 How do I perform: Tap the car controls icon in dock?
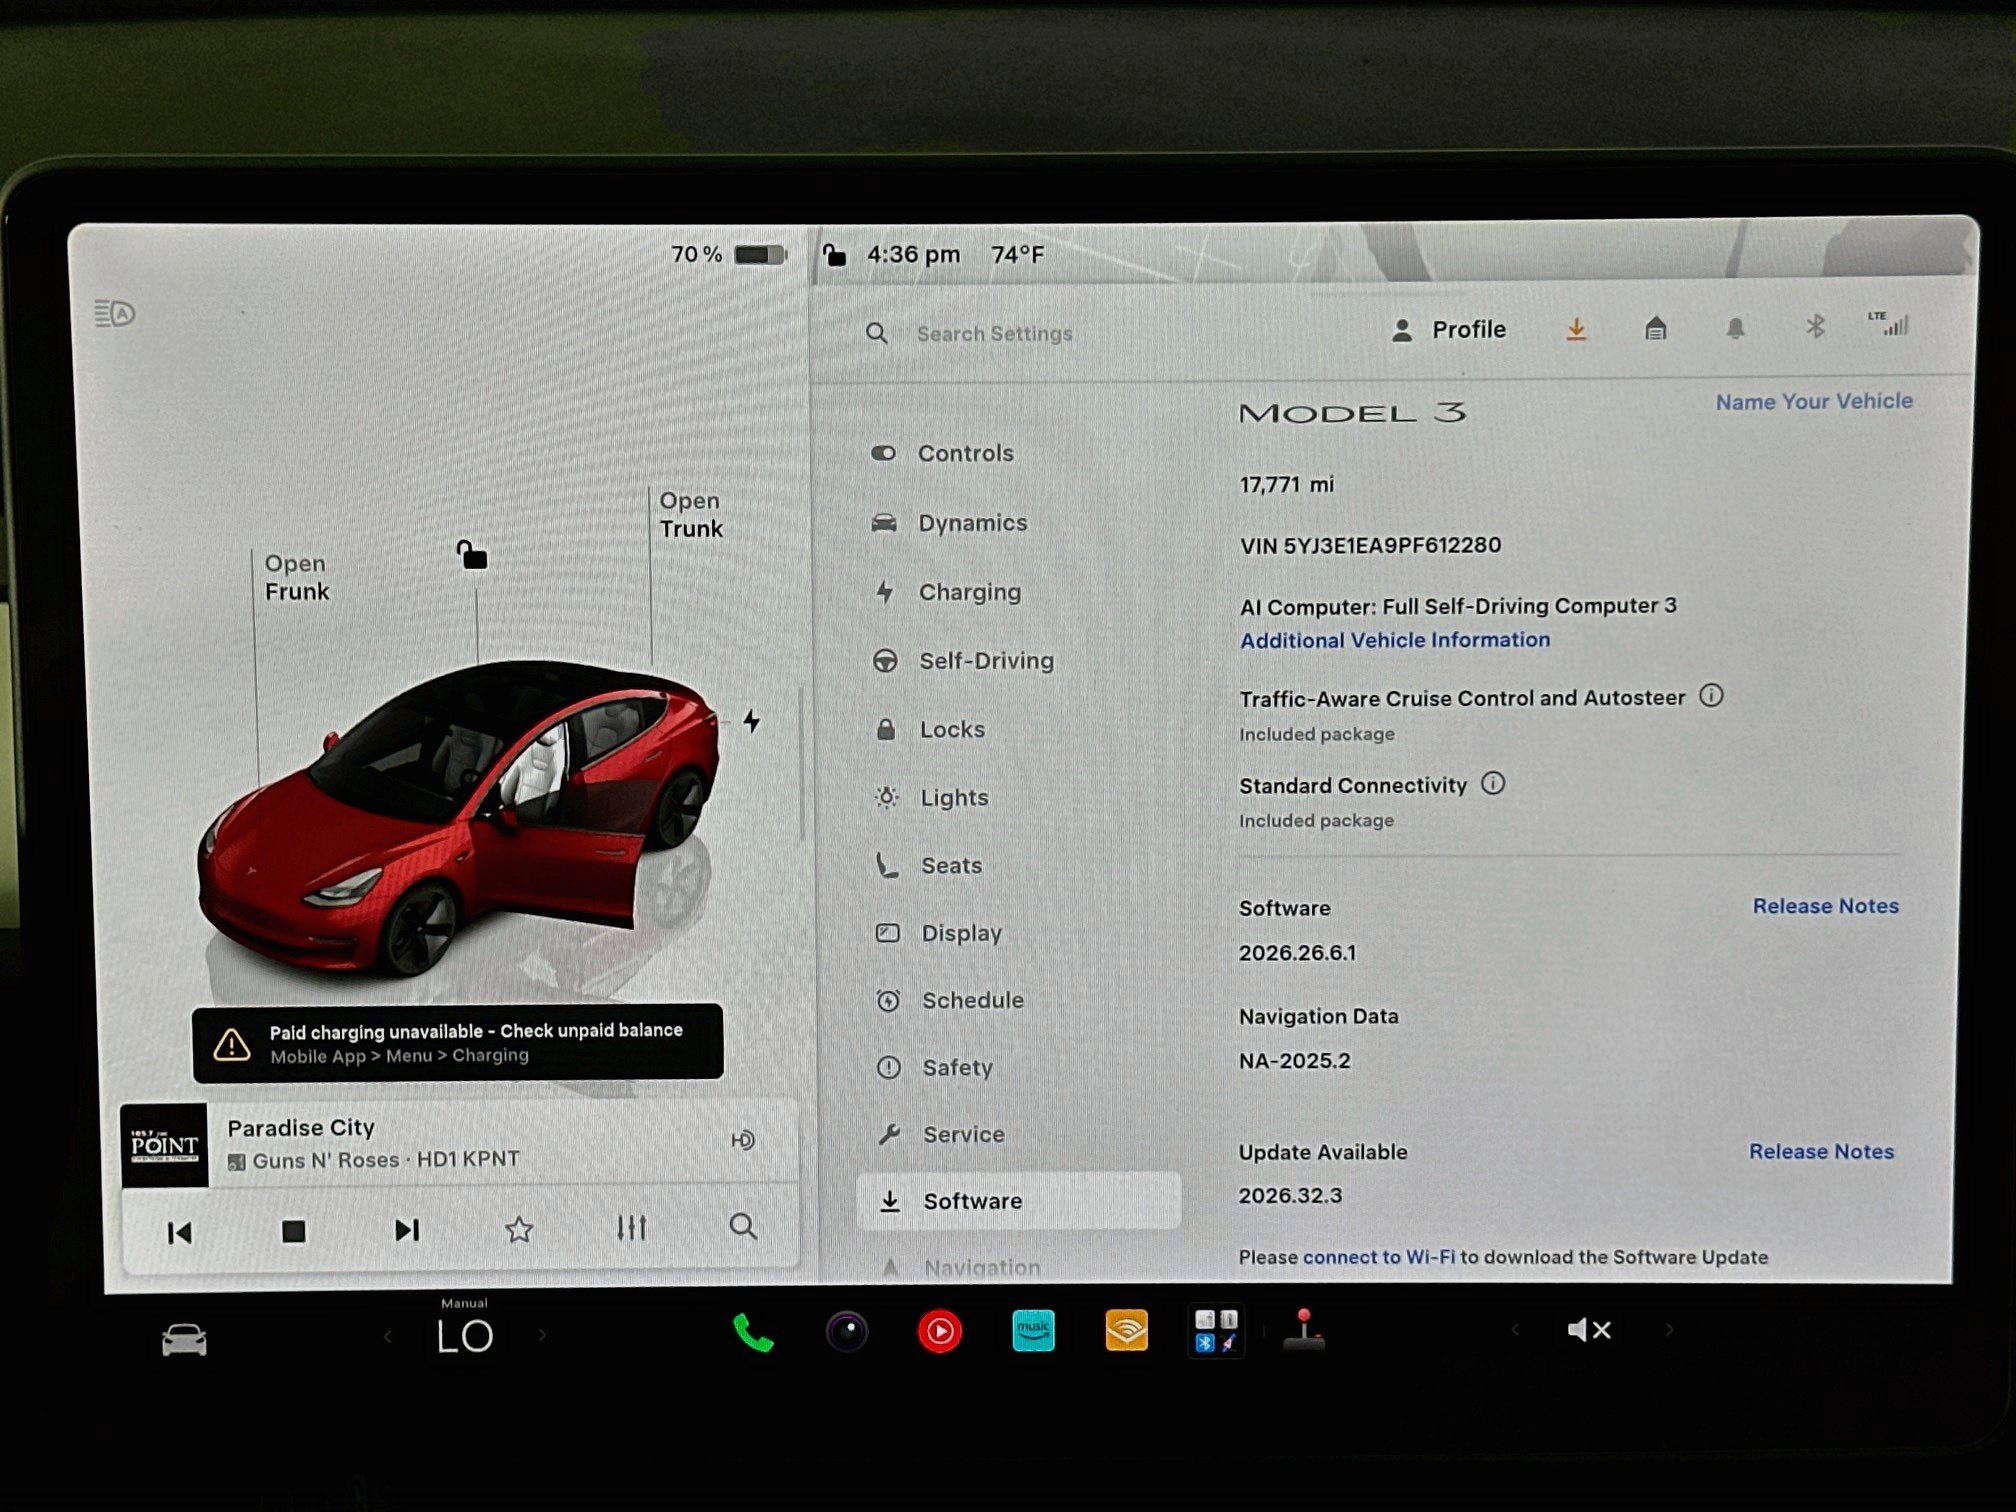click(x=184, y=1339)
